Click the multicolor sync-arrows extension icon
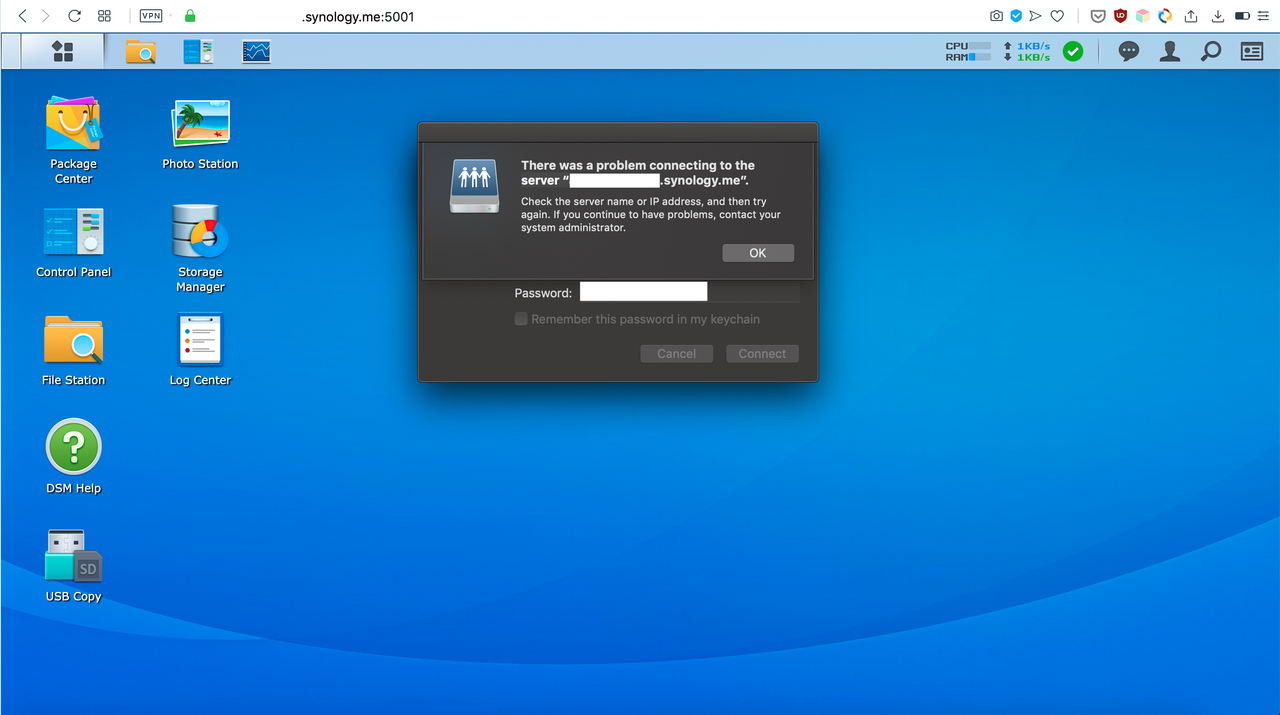The height and width of the screenshot is (715, 1280). pos(1165,16)
